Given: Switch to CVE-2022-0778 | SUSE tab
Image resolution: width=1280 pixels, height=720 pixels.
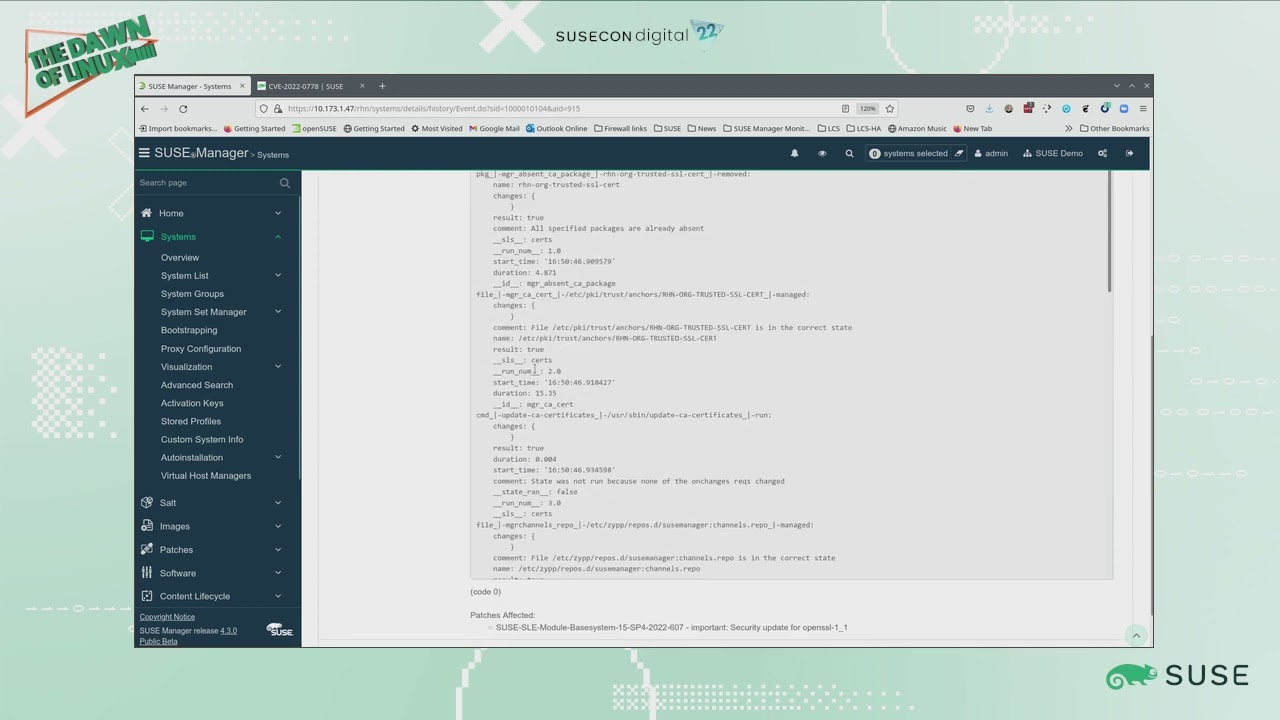Looking at the screenshot, I should point(306,86).
